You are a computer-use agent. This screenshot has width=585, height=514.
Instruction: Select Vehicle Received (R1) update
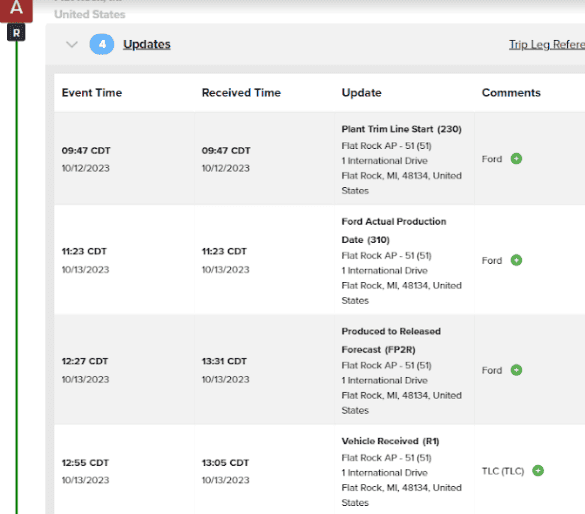(390, 441)
